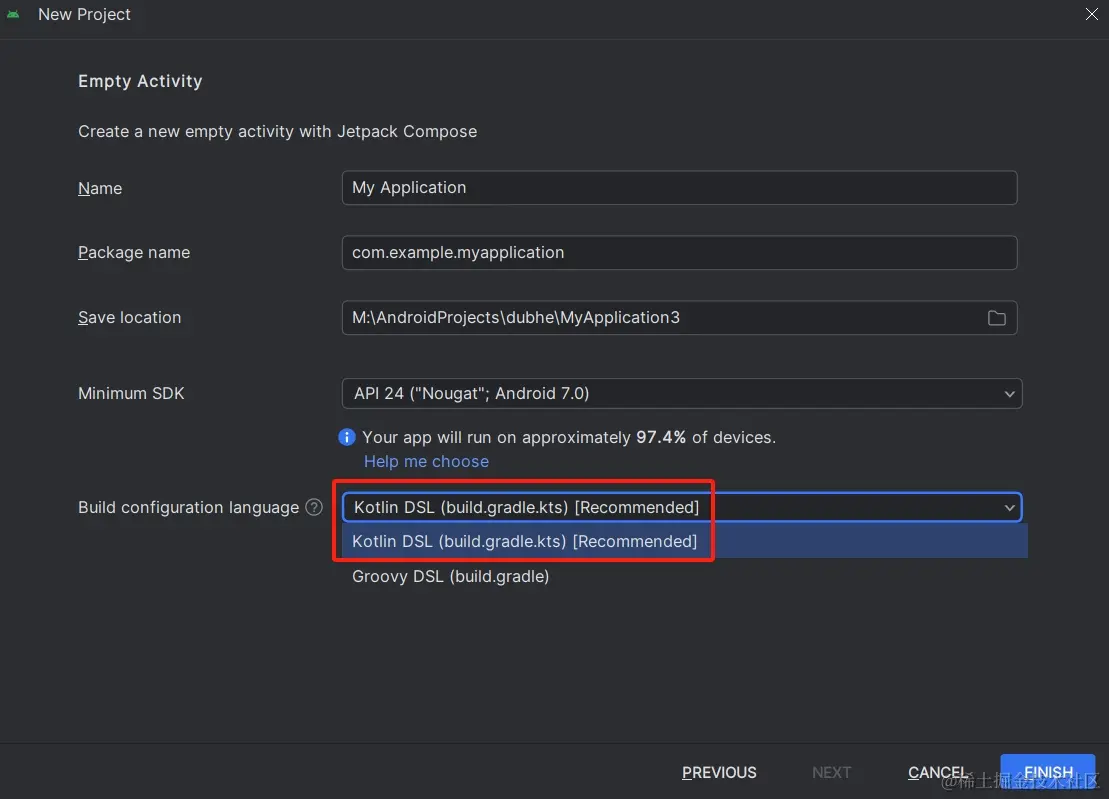Image resolution: width=1109 pixels, height=799 pixels.
Task: Click the New Project title bar label
Action: tap(84, 14)
